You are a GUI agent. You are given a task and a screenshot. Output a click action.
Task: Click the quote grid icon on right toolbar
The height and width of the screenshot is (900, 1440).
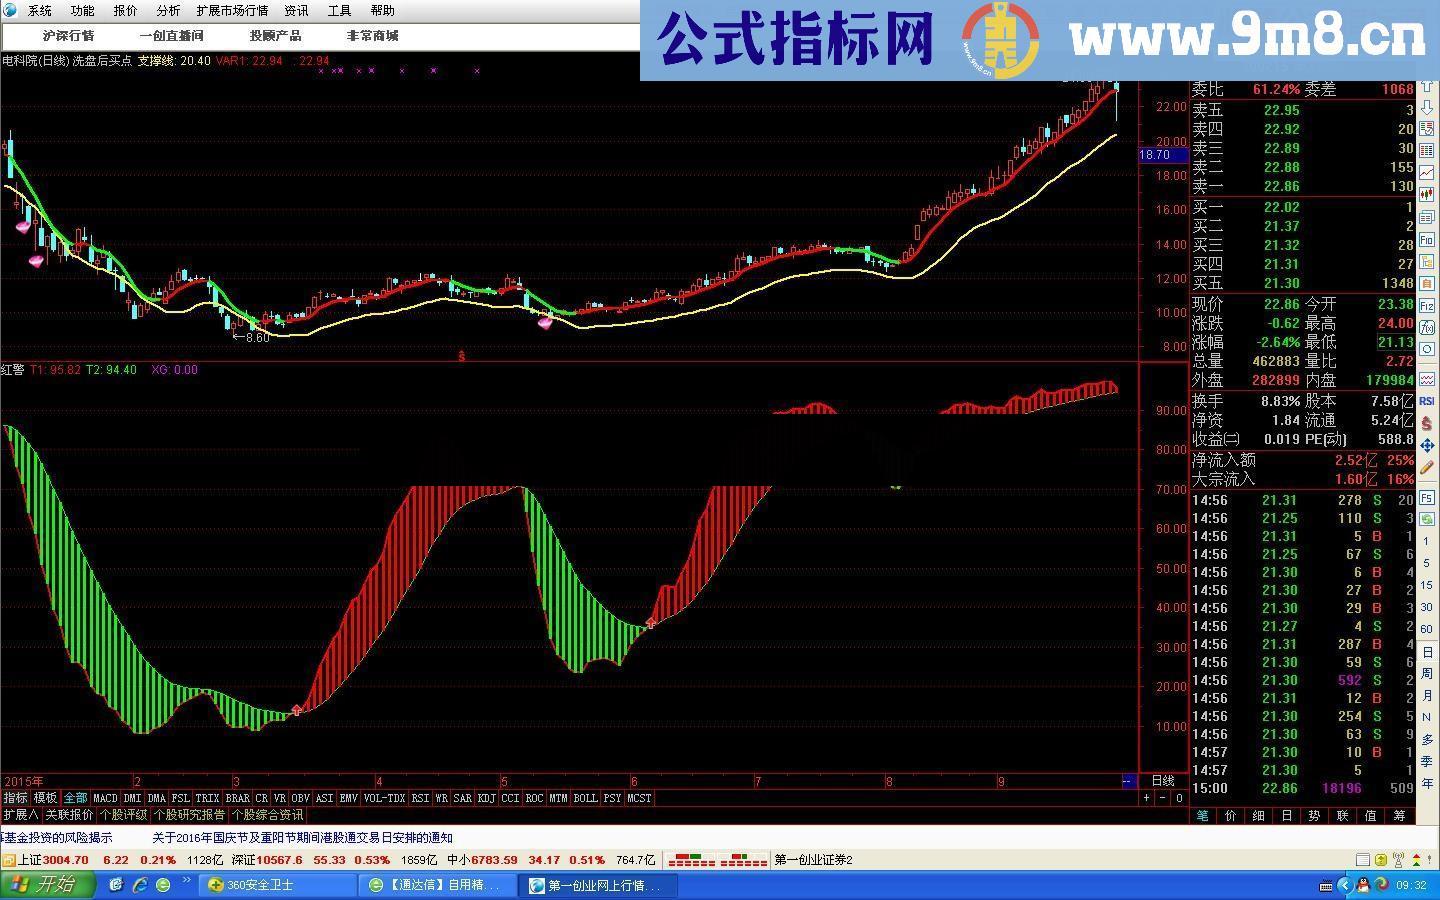1427,151
